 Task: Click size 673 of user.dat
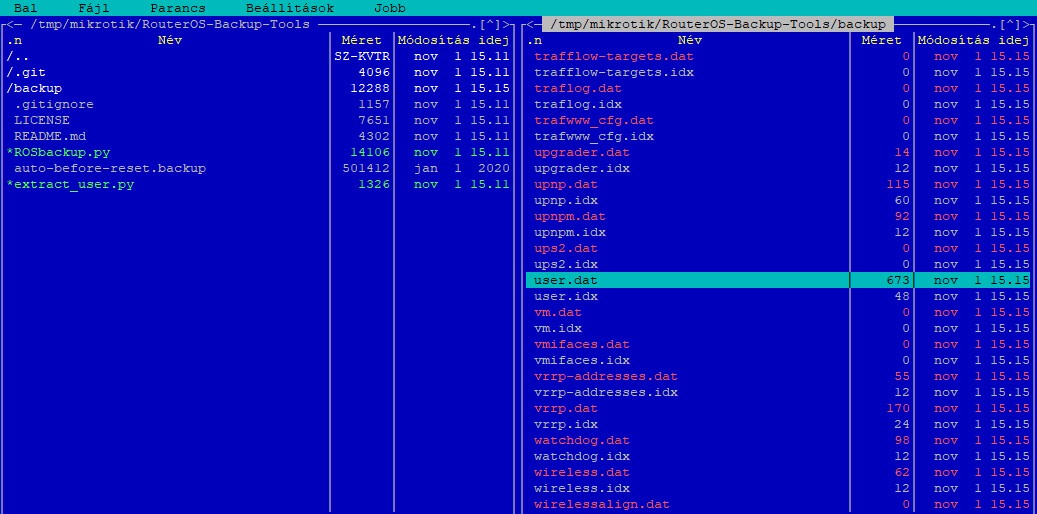click(x=897, y=280)
